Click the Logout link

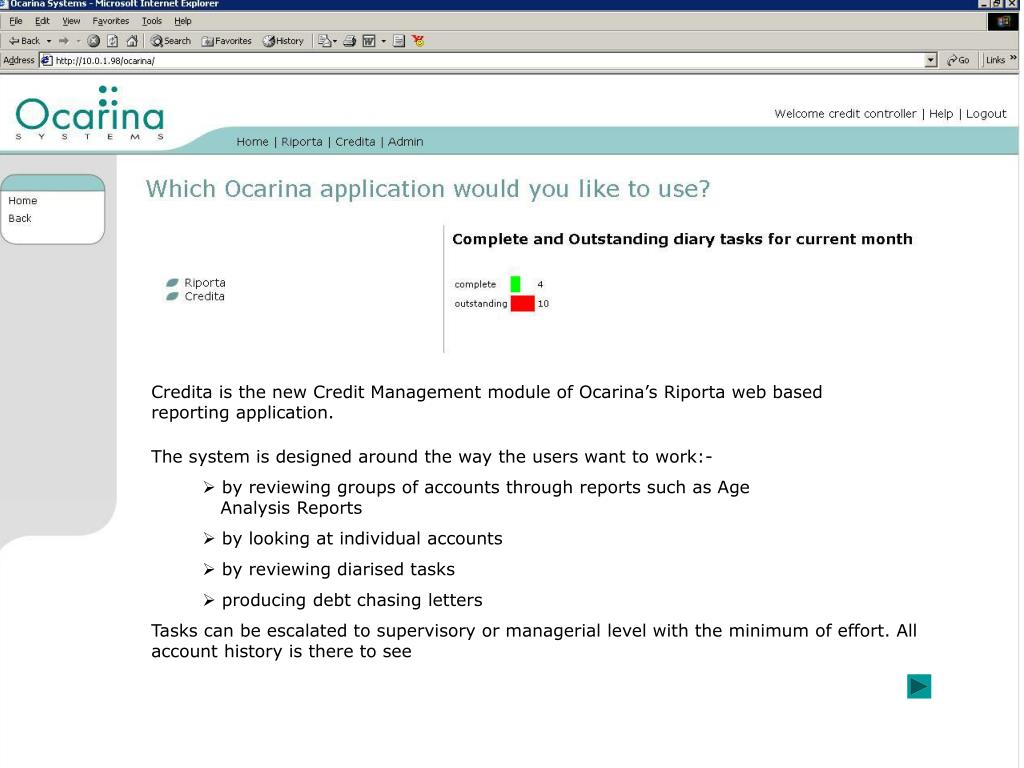coord(986,114)
